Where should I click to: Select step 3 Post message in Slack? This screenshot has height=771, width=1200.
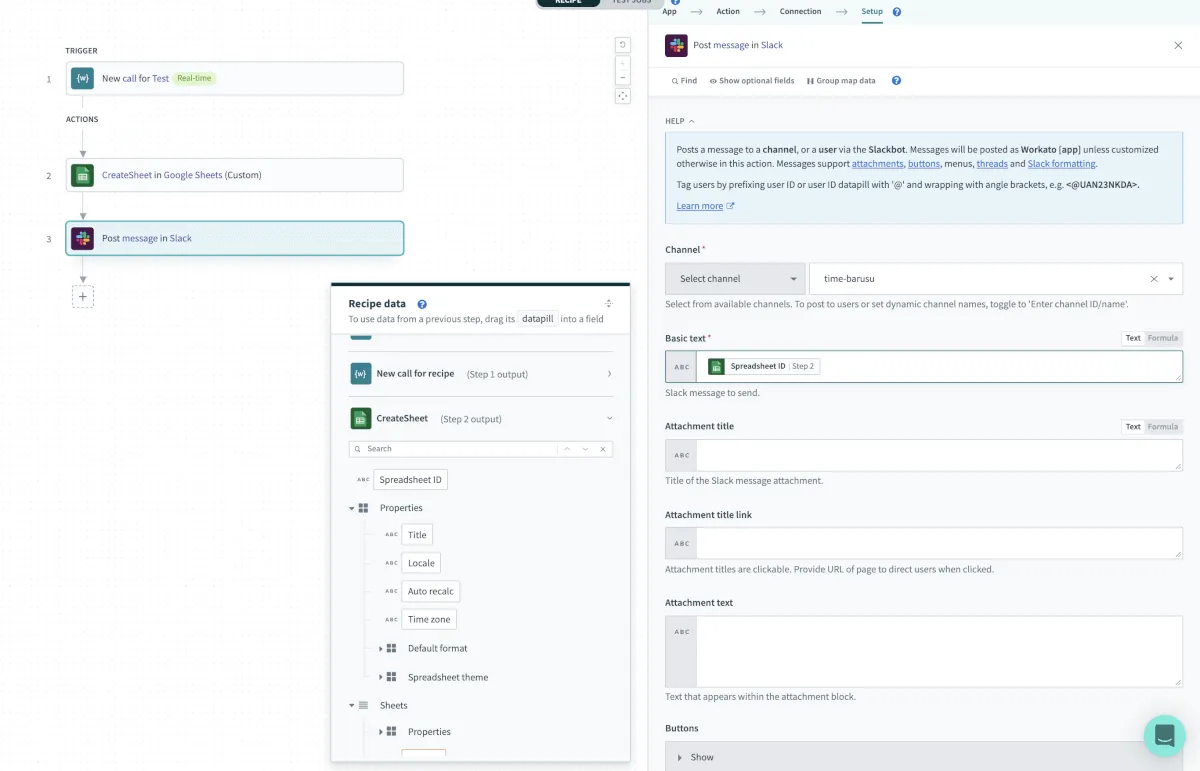tap(235, 238)
